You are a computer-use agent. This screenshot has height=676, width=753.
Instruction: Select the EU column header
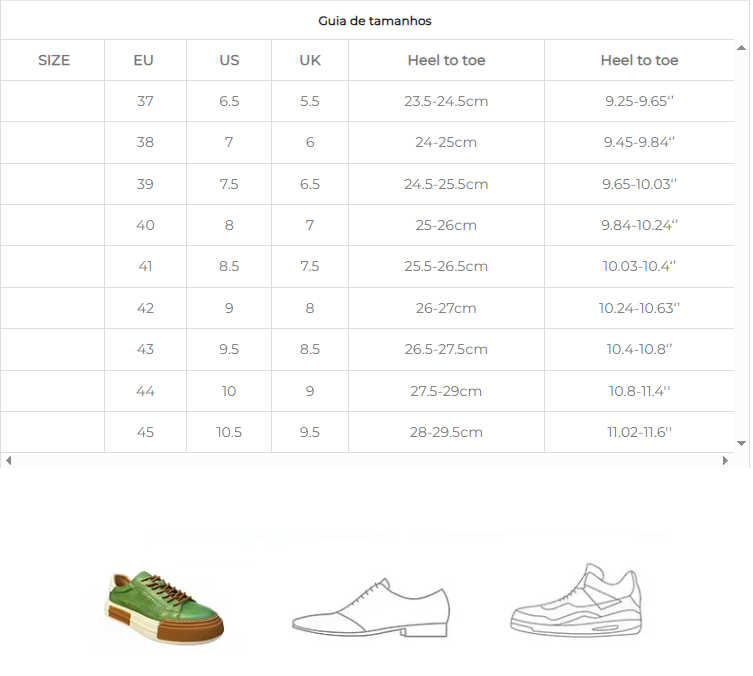click(x=144, y=60)
